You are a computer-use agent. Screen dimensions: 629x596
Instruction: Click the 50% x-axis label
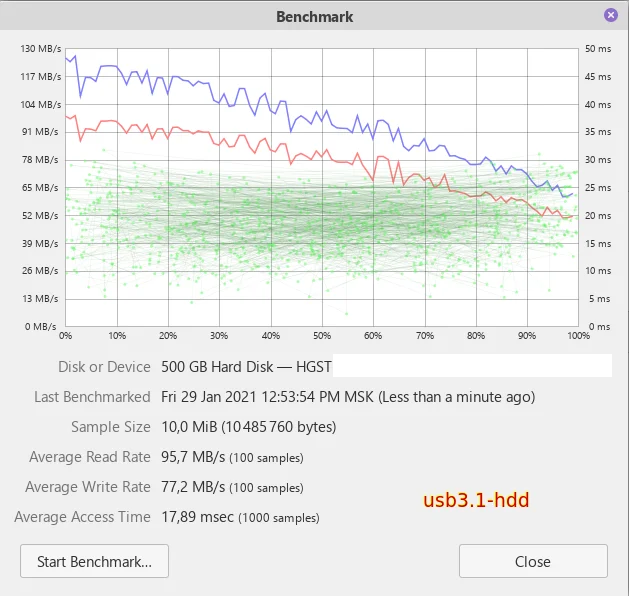(322, 336)
